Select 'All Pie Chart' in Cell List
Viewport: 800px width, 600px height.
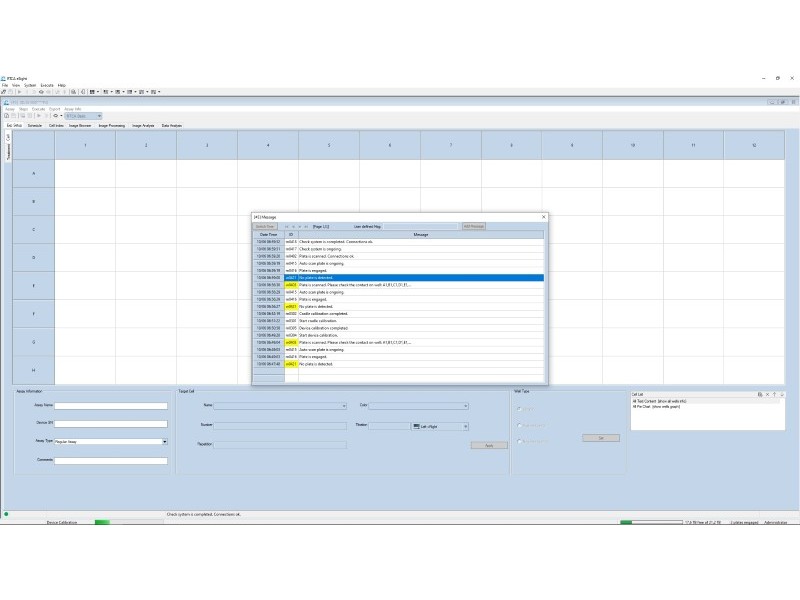[656, 407]
